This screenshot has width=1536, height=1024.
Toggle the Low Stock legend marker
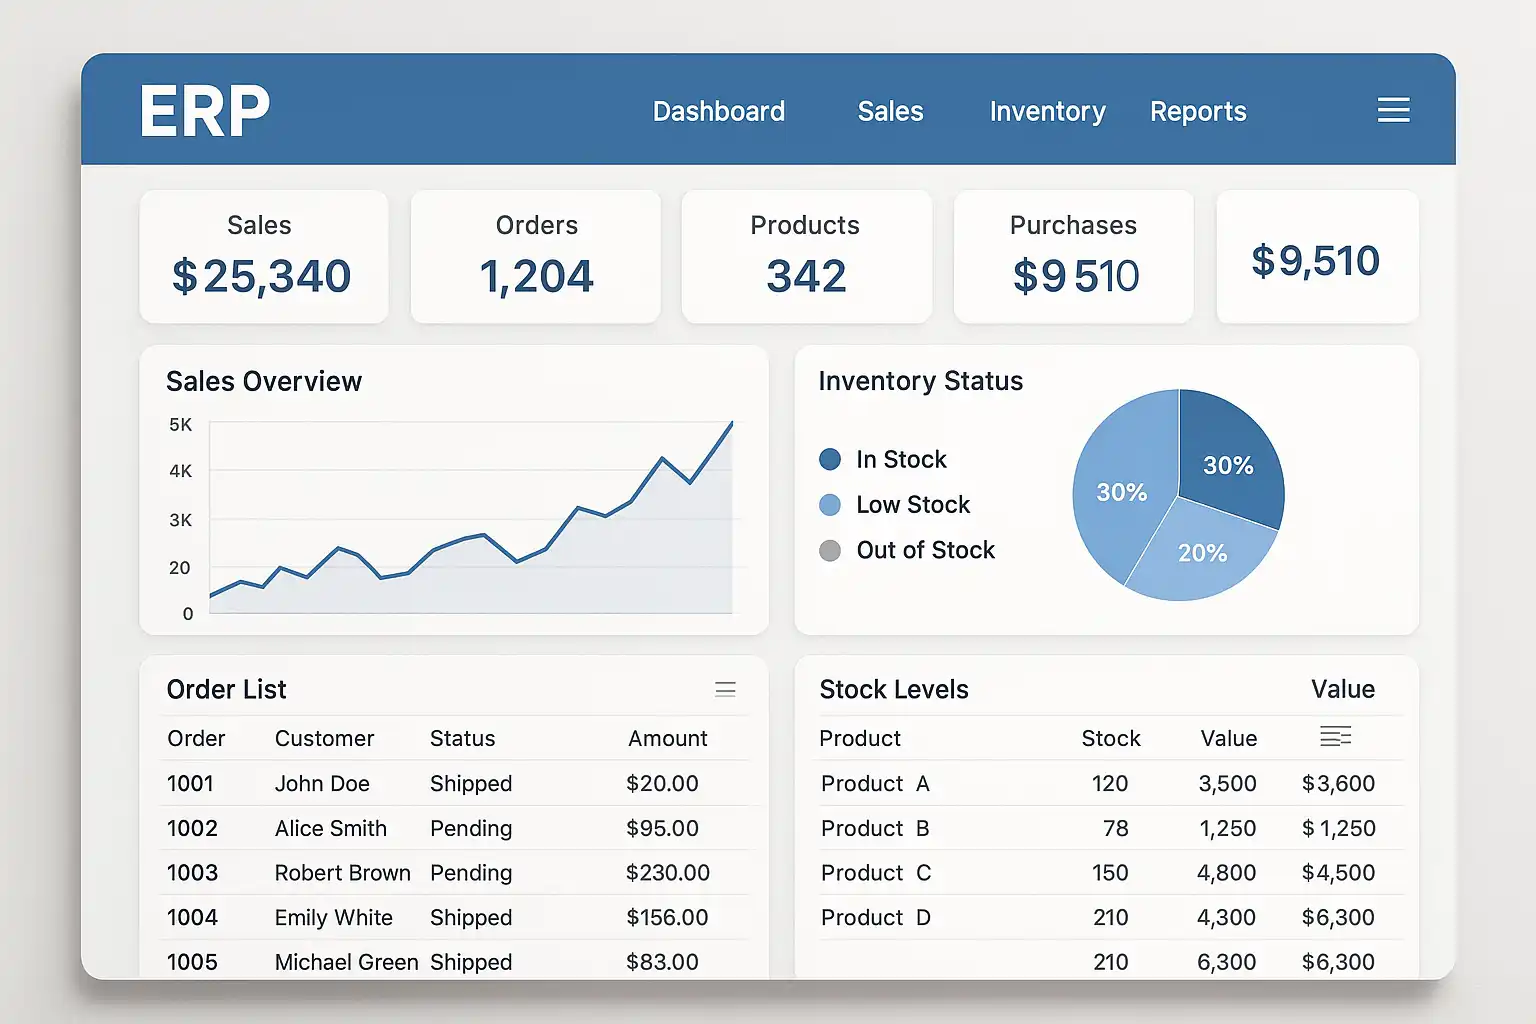coord(830,505)
